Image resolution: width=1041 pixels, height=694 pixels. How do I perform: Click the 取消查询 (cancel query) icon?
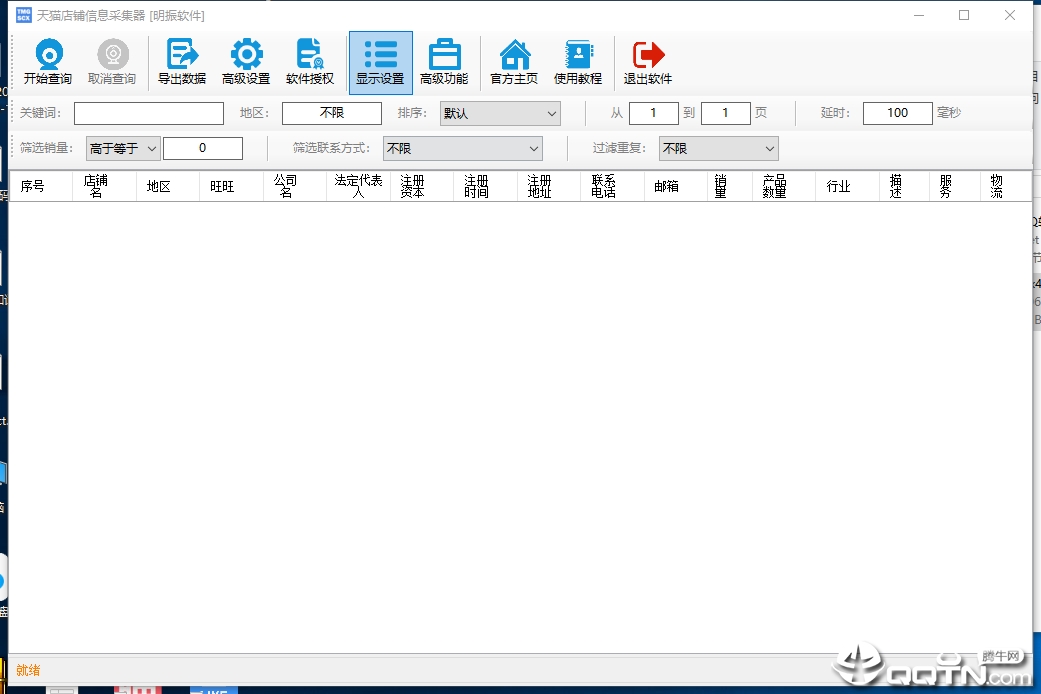tap(112, 62)
